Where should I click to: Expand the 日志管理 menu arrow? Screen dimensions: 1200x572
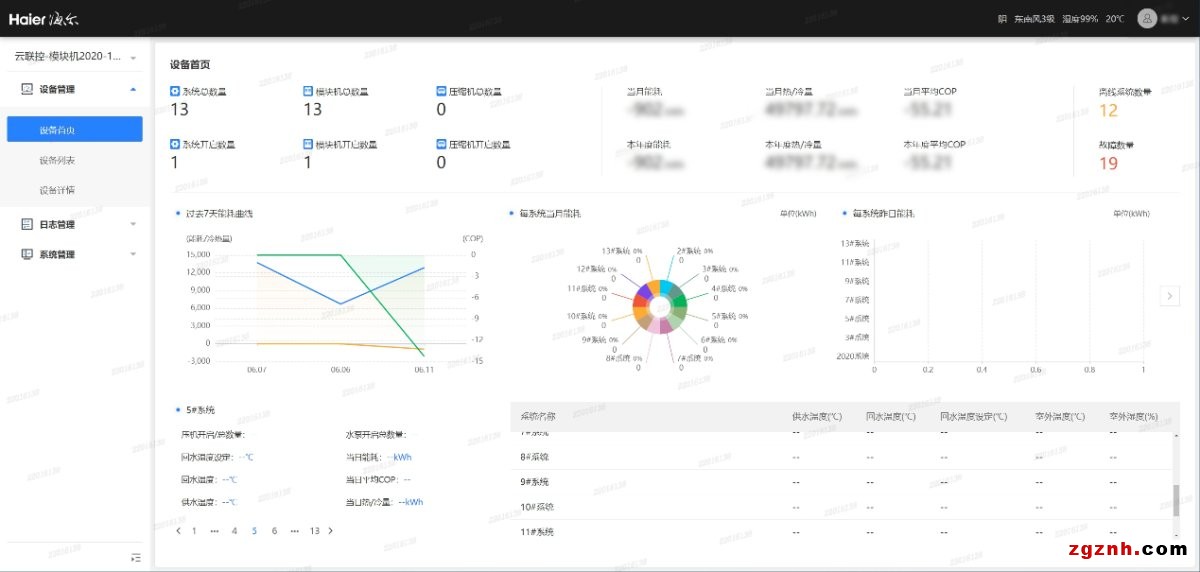[133, 224]
